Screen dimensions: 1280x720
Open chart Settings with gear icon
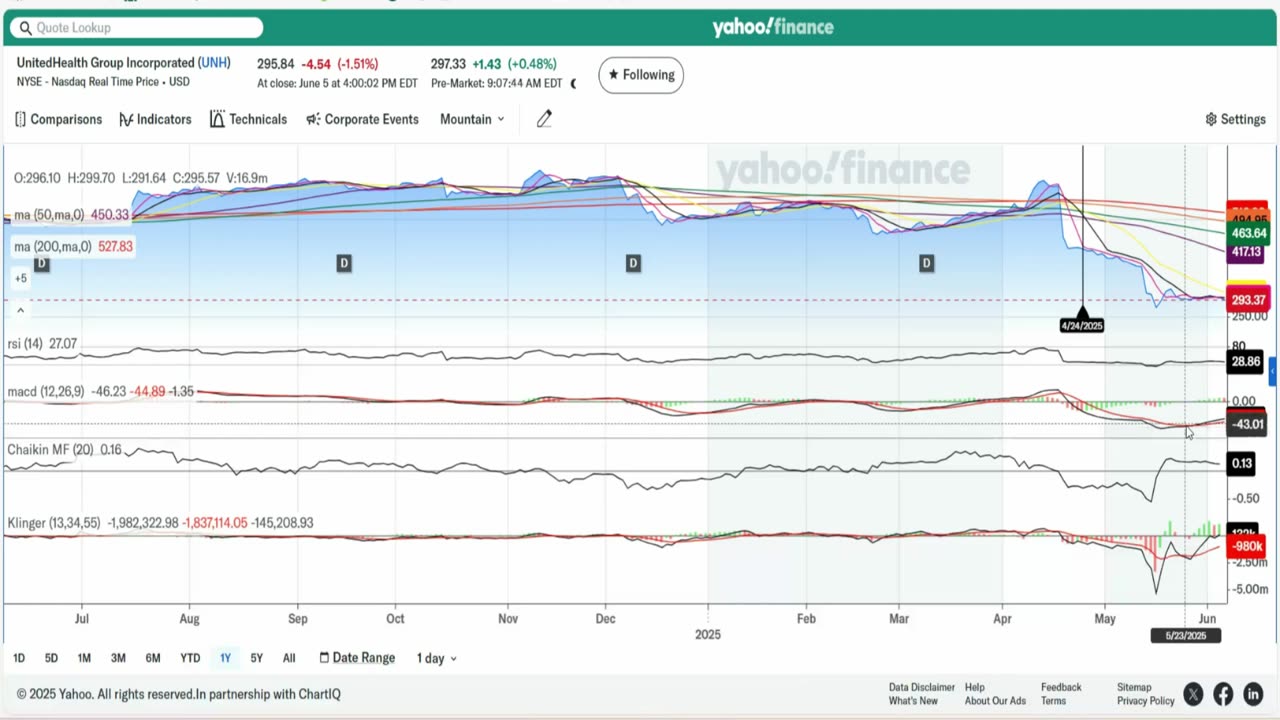pyautogui.click(x=1235, y=119)
